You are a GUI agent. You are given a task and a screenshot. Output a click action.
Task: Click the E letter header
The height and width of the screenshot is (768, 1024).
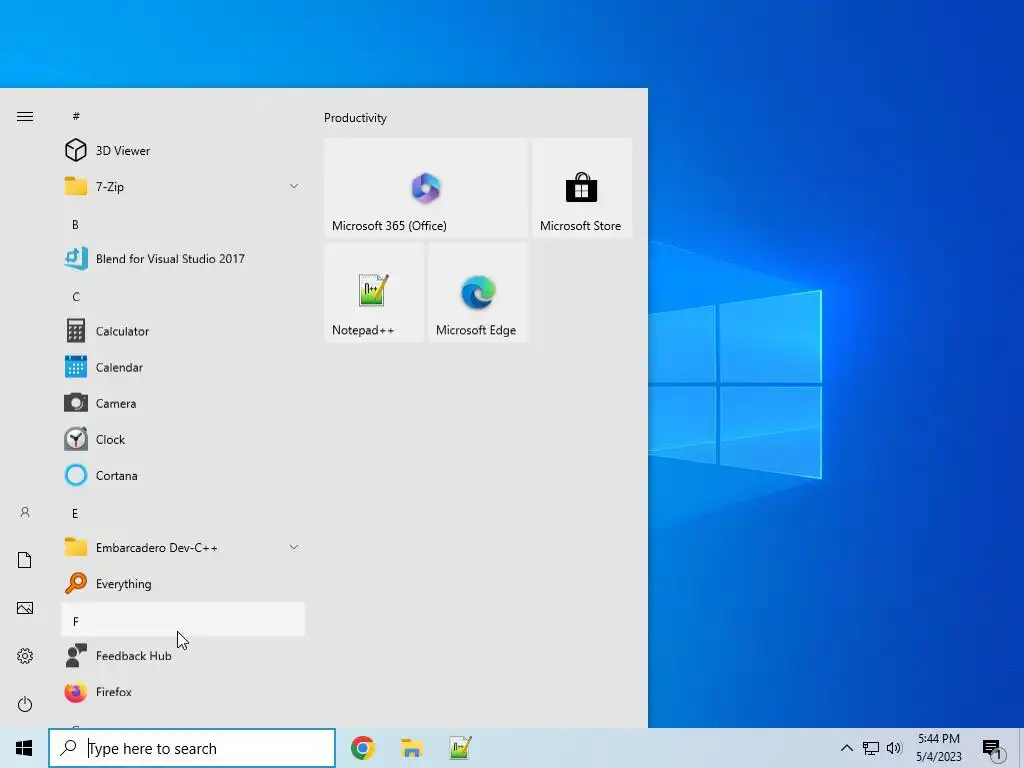point(75,514)
